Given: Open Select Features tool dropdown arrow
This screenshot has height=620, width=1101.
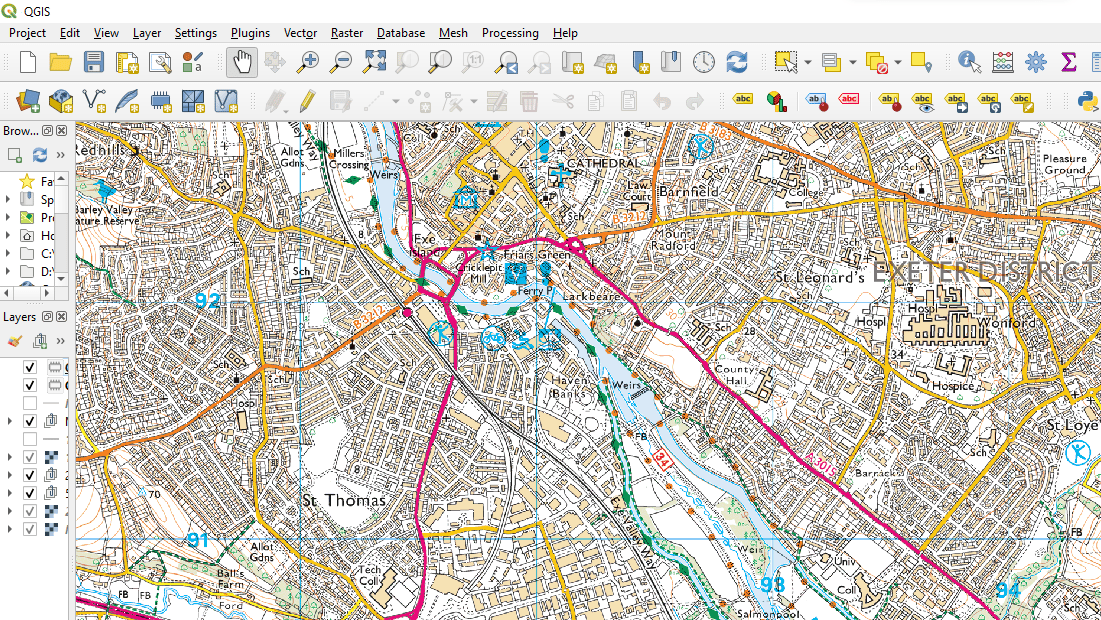Looking at the screenshot, I should click(x=807, y=62).
